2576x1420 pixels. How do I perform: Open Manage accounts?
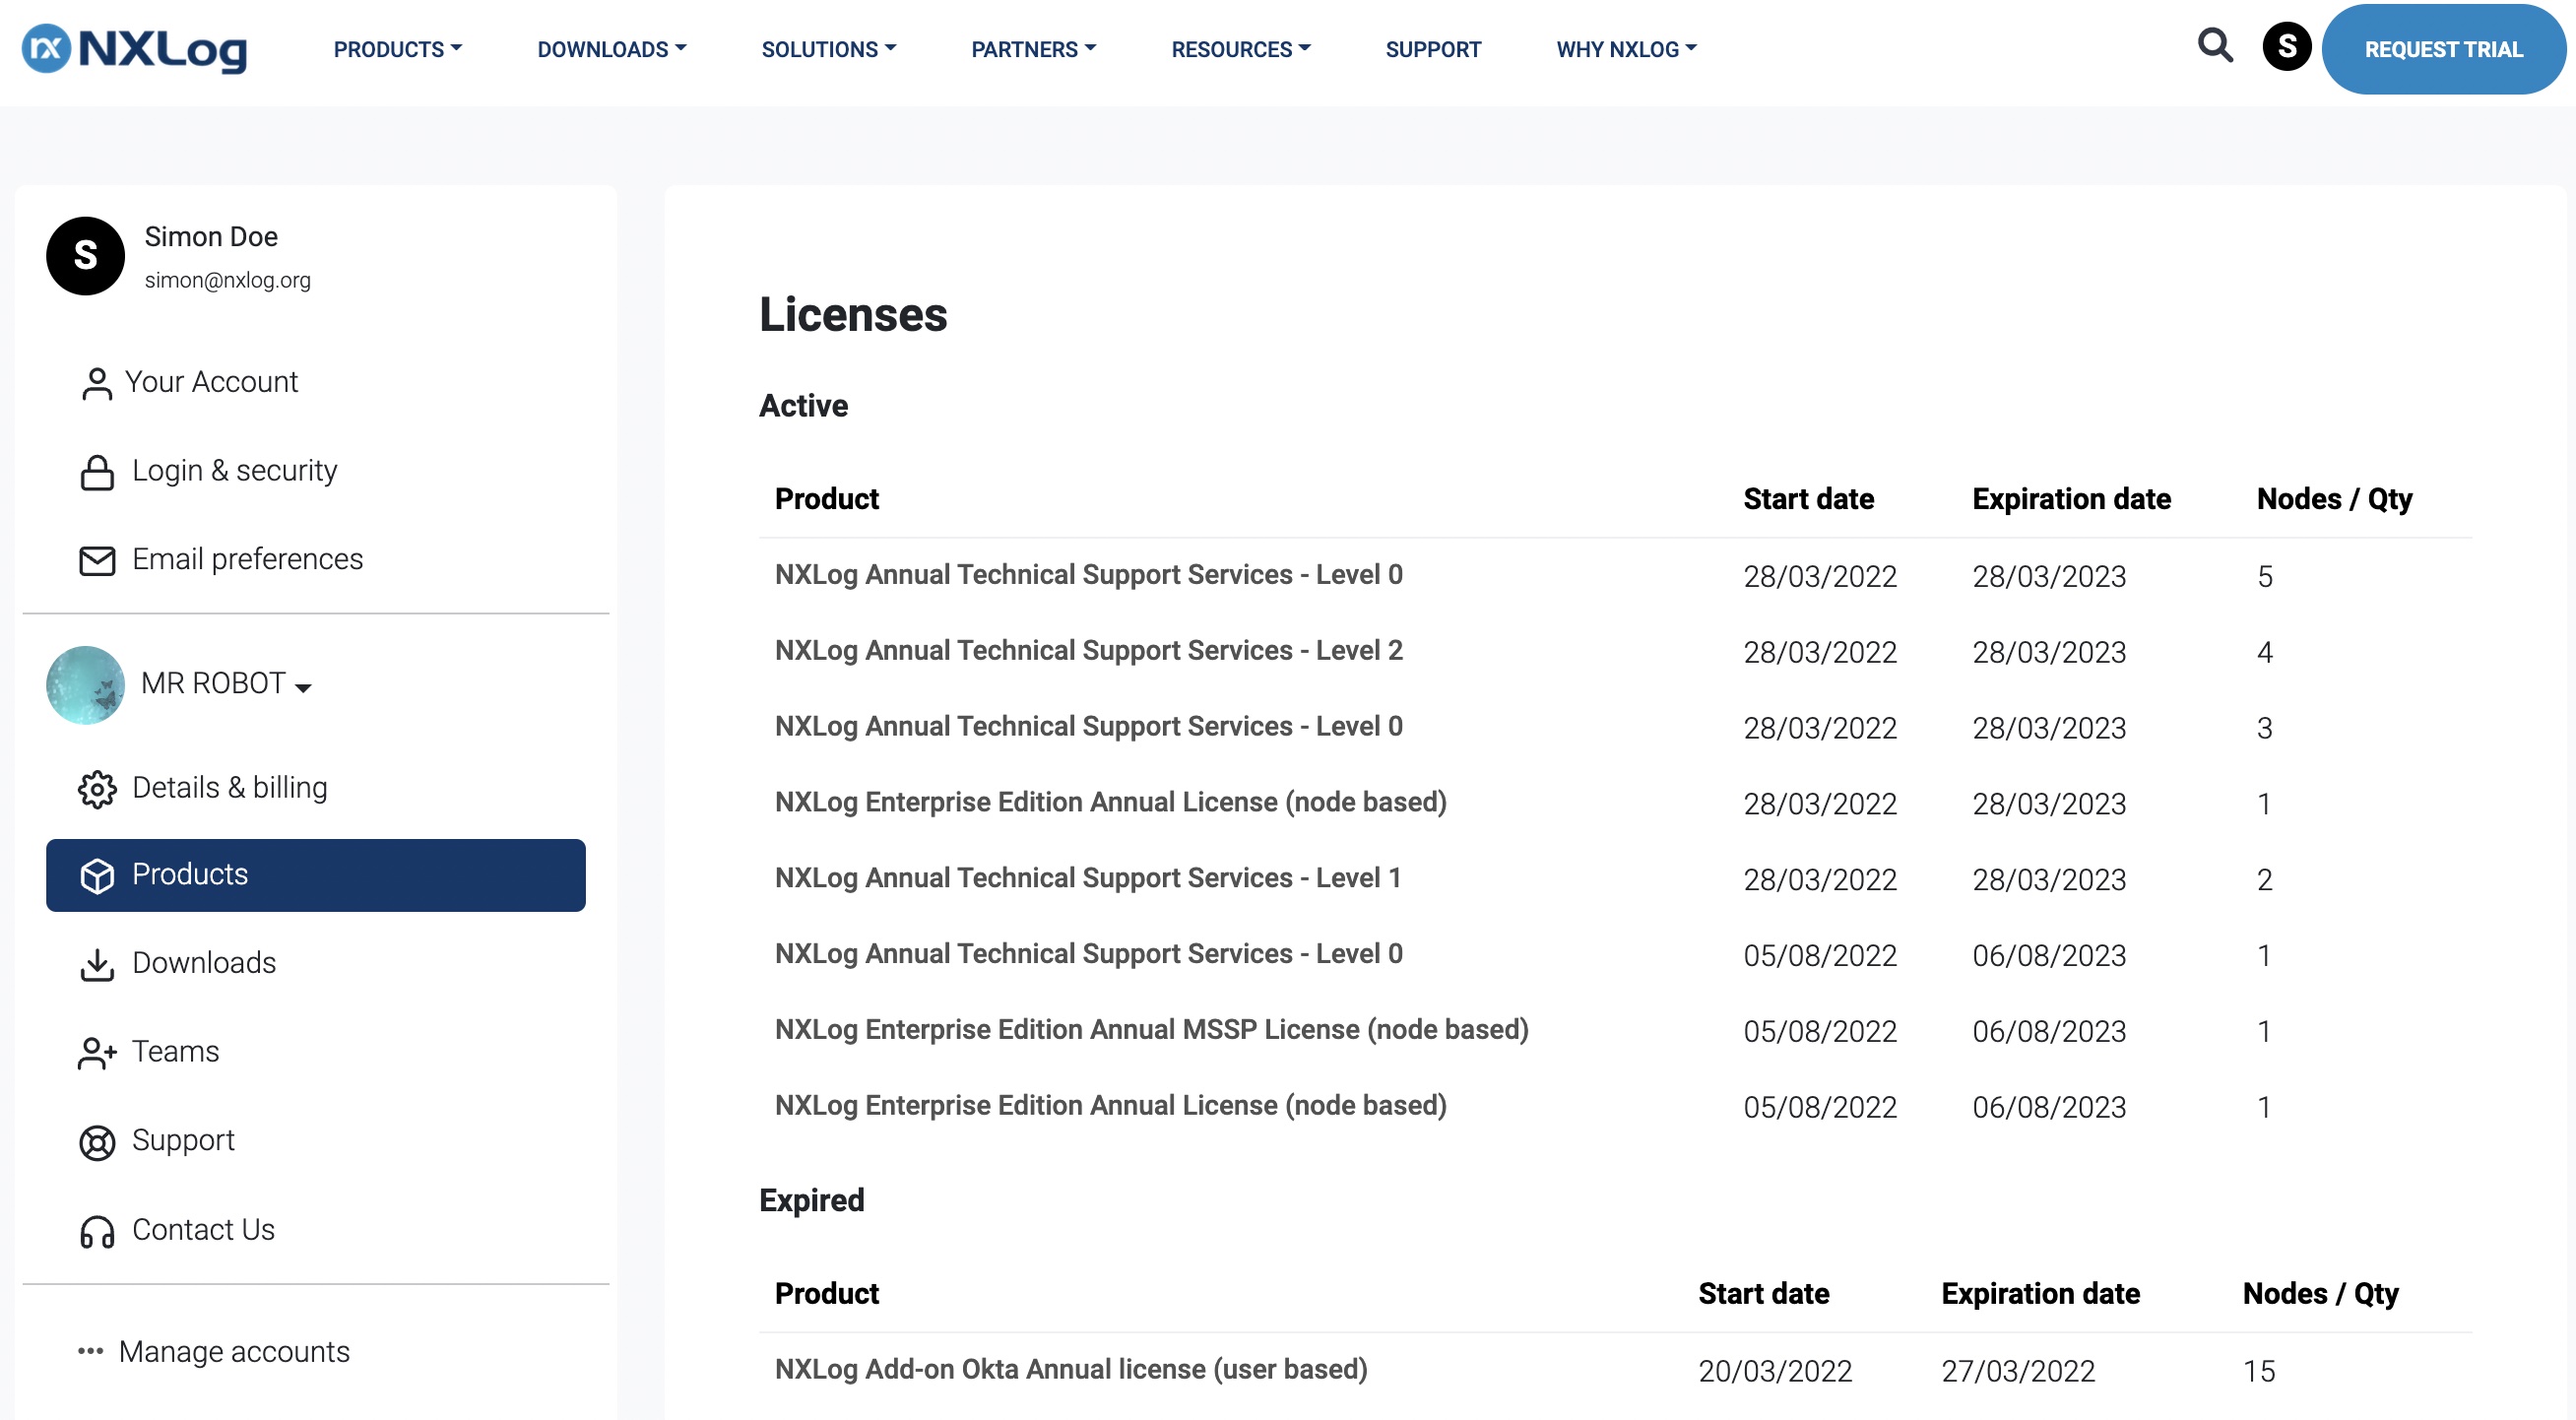234,1352
